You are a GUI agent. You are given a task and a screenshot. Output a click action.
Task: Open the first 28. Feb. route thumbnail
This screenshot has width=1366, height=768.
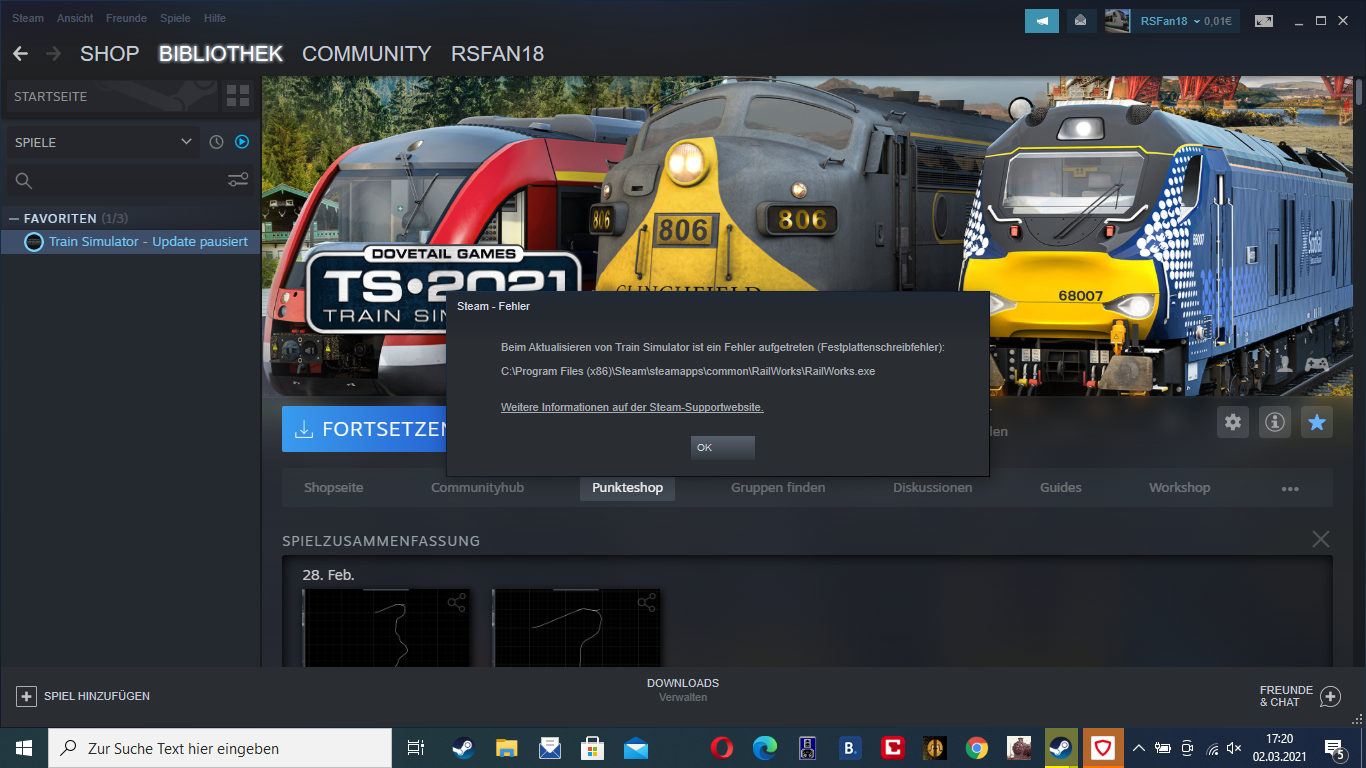(386, 627)
